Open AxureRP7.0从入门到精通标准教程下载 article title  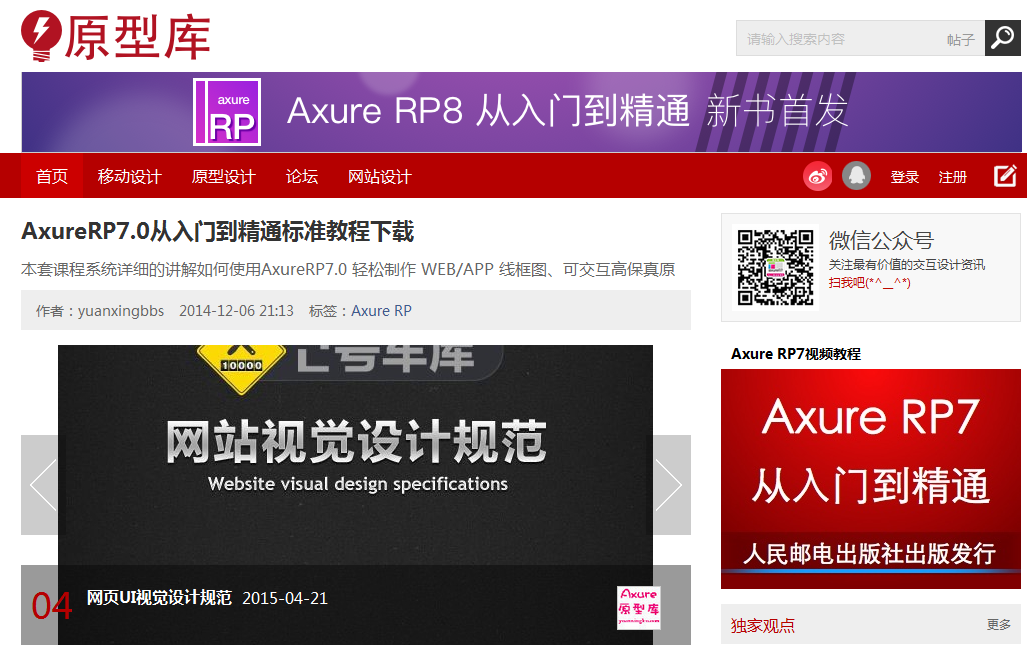(x=217, y=231)
